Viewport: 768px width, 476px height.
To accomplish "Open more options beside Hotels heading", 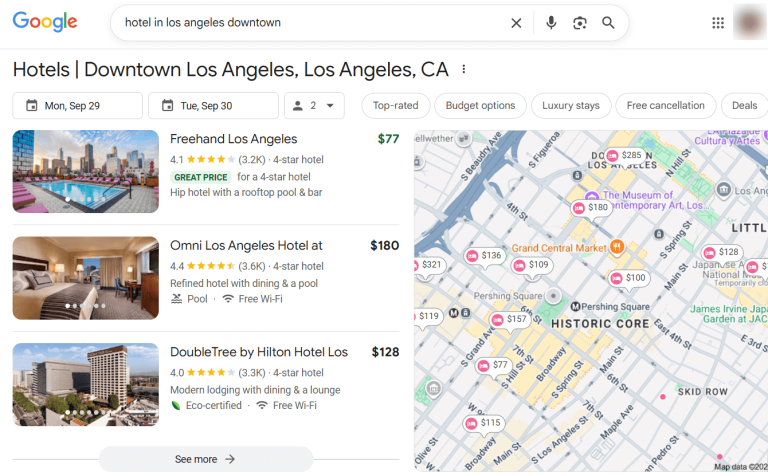I will [463, 70].
